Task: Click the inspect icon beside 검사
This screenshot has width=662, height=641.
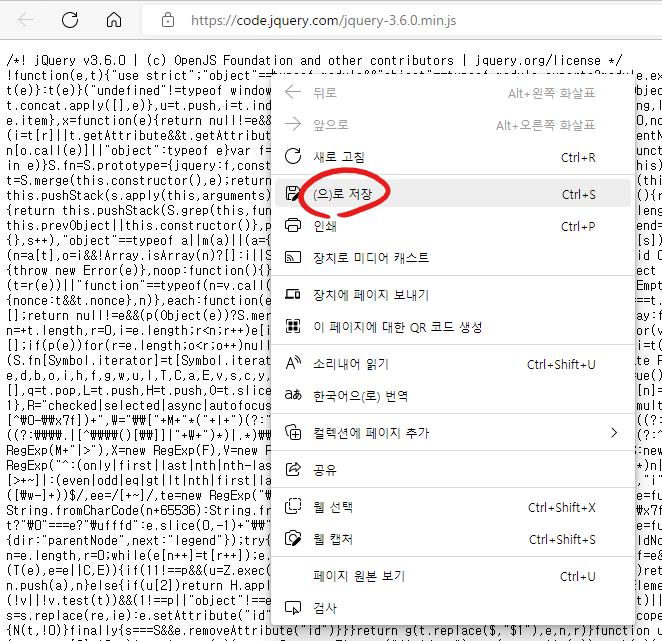Action: [293, 608]
